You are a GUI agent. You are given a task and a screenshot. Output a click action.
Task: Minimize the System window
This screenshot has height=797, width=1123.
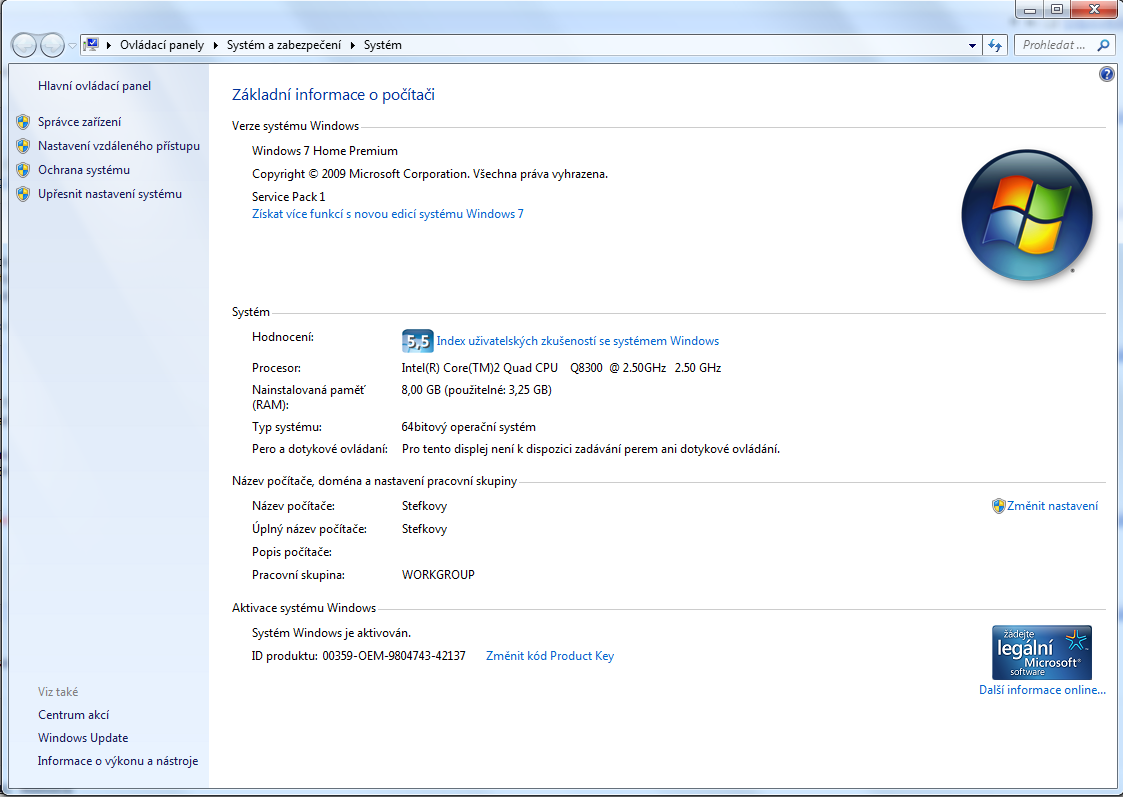1030,9
